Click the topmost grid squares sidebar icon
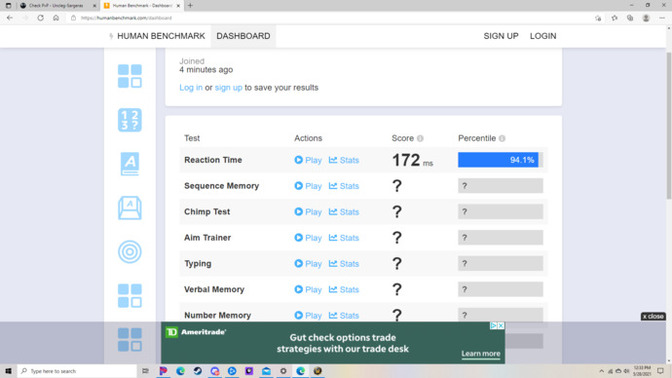This screenshot has width=672, height=378. [129, 76]
